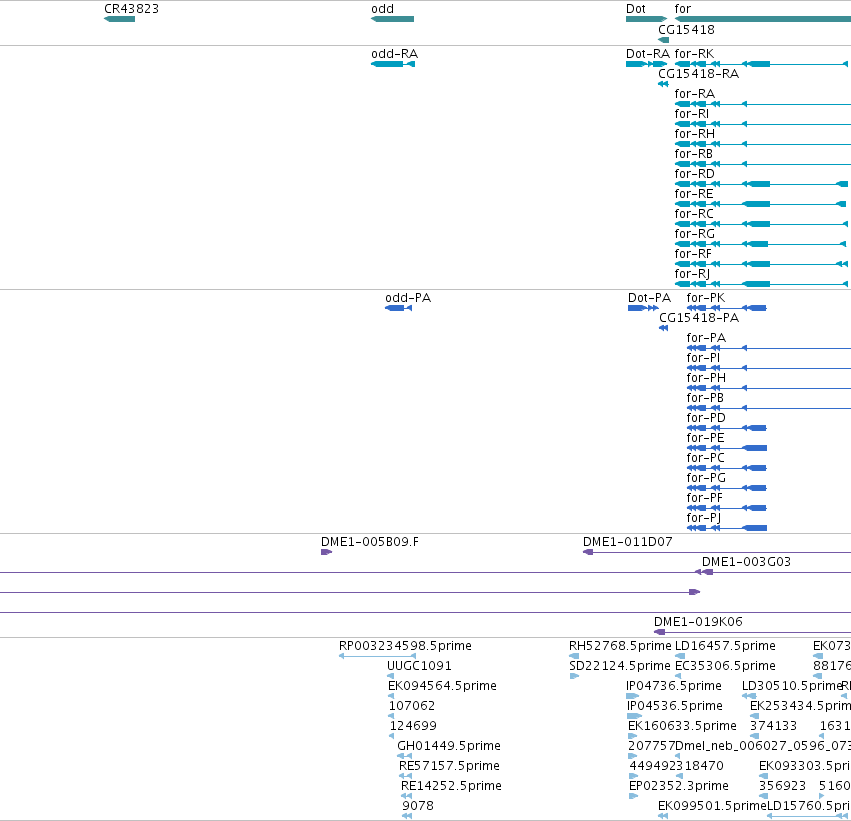Click the RH52768.5prime EST label
This screenshot has height=821, width=851.
620,646
